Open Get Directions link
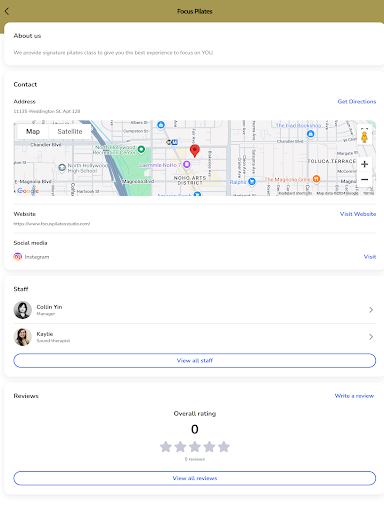 357,102
